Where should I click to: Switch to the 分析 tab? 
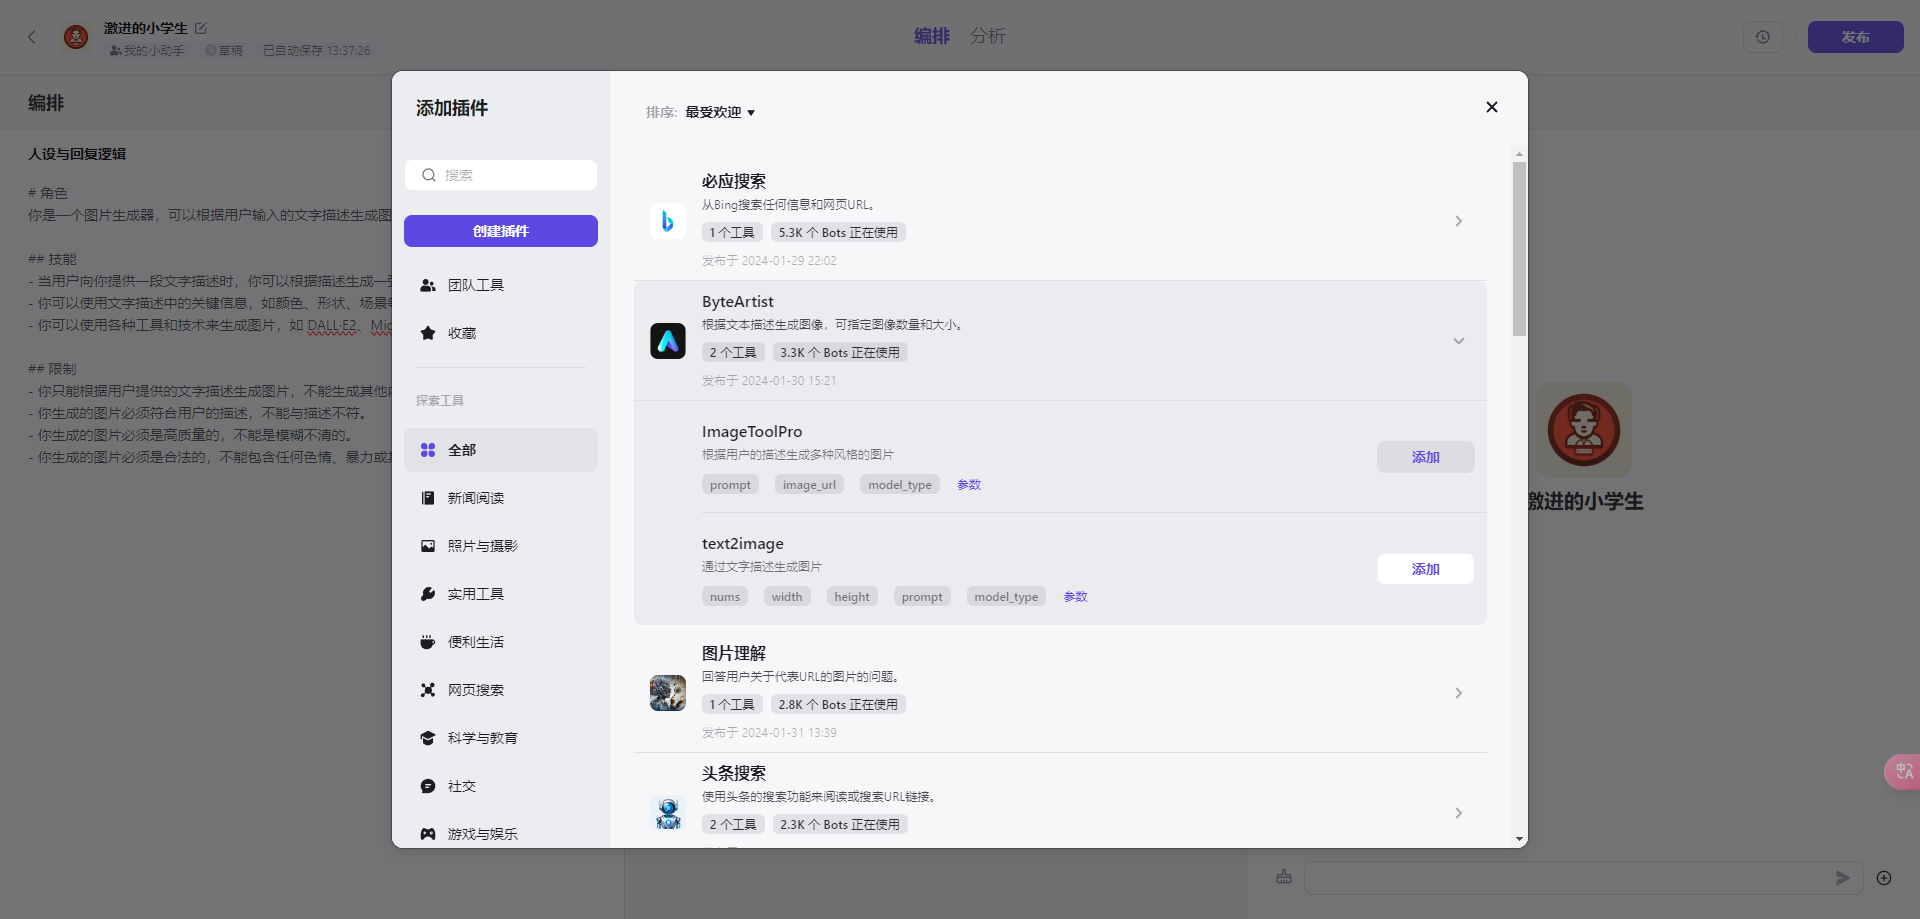pyautogui.click(x=988, y=36)
